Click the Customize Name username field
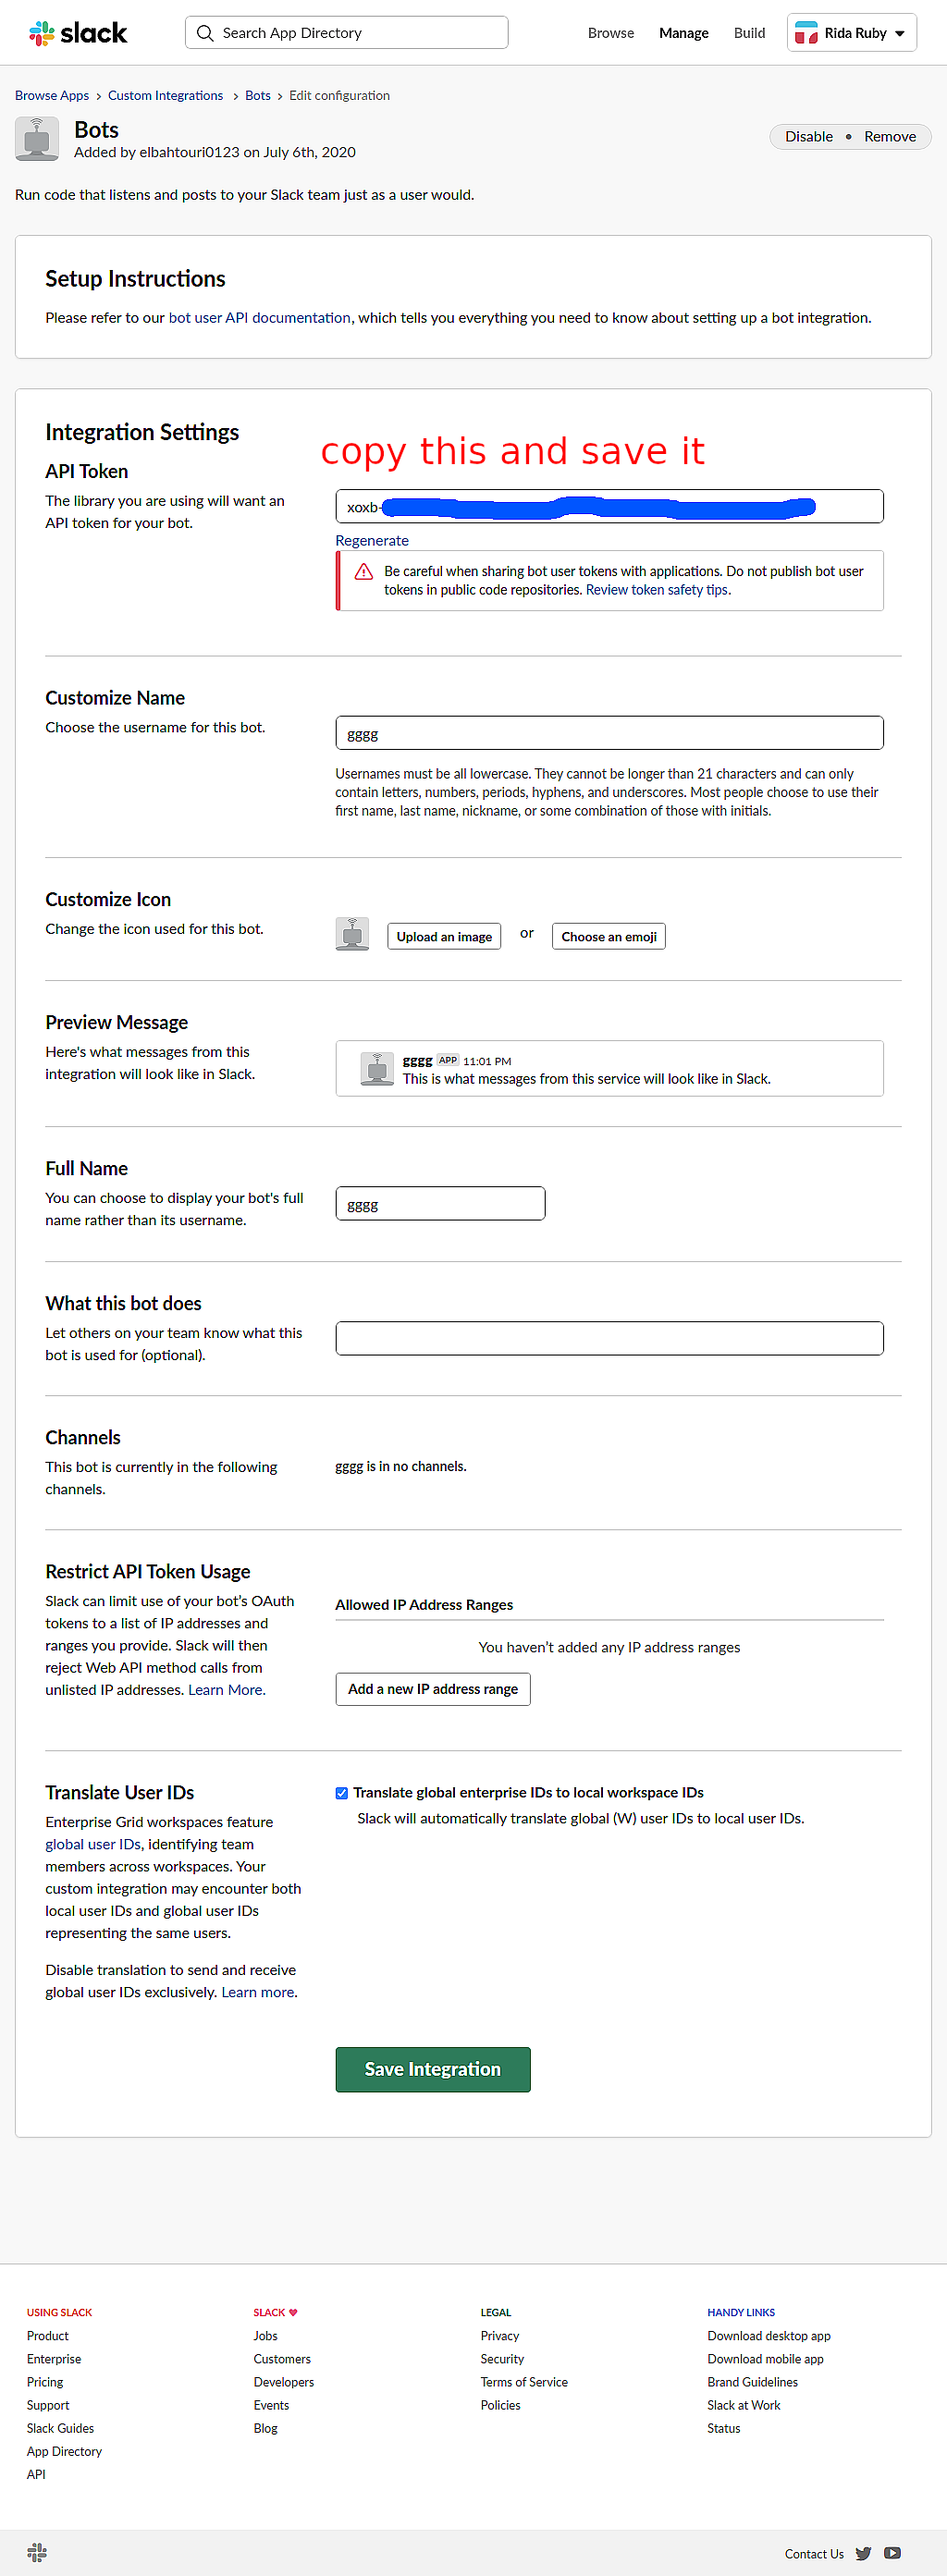This screenshot has width=947, height=2576. click(x=609, y=733)
